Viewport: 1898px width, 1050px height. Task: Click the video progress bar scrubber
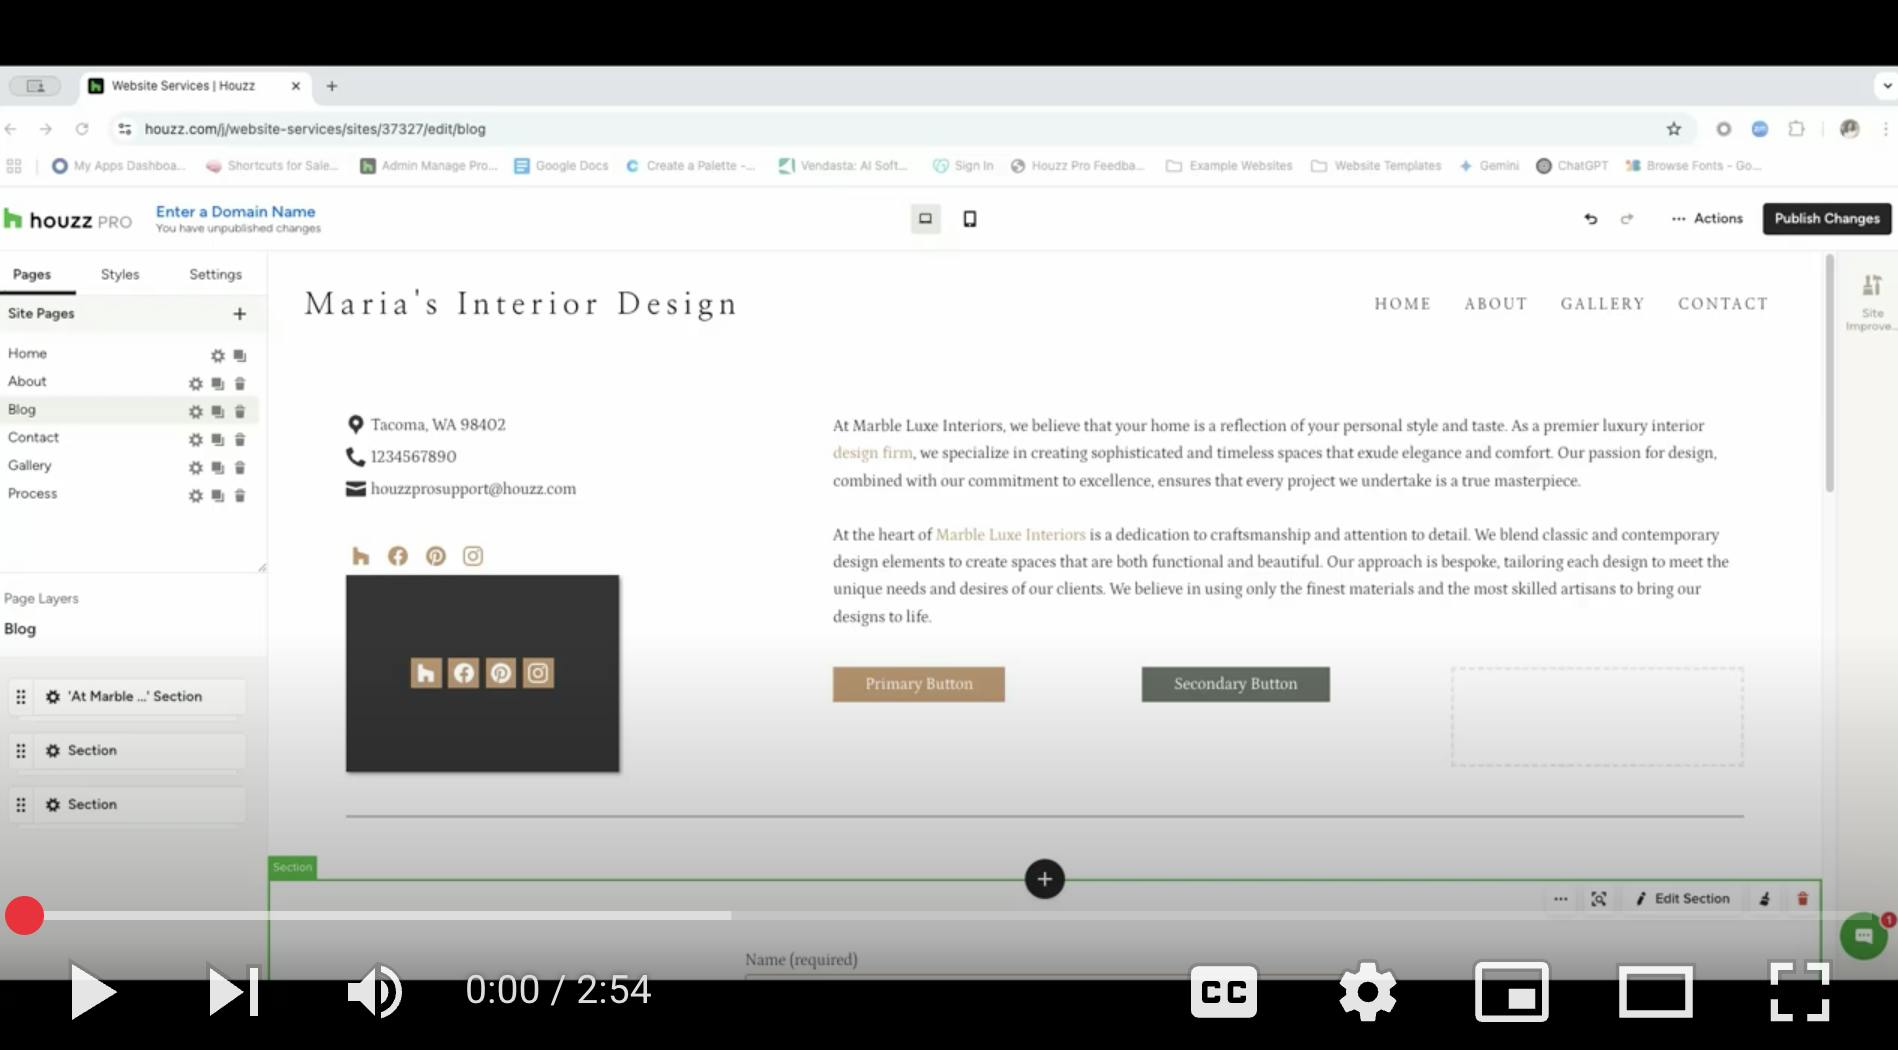(24, 915)
